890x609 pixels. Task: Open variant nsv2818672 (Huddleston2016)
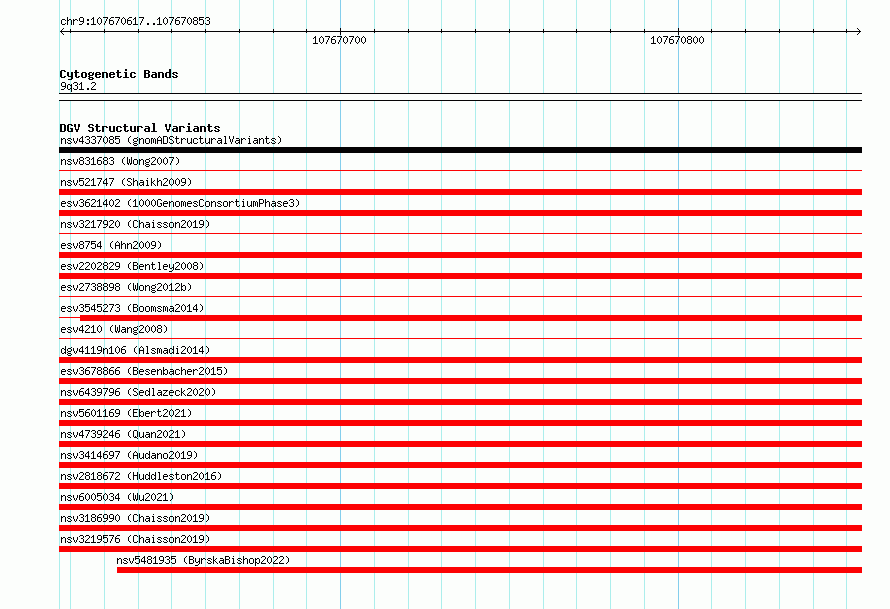[141, 476]
